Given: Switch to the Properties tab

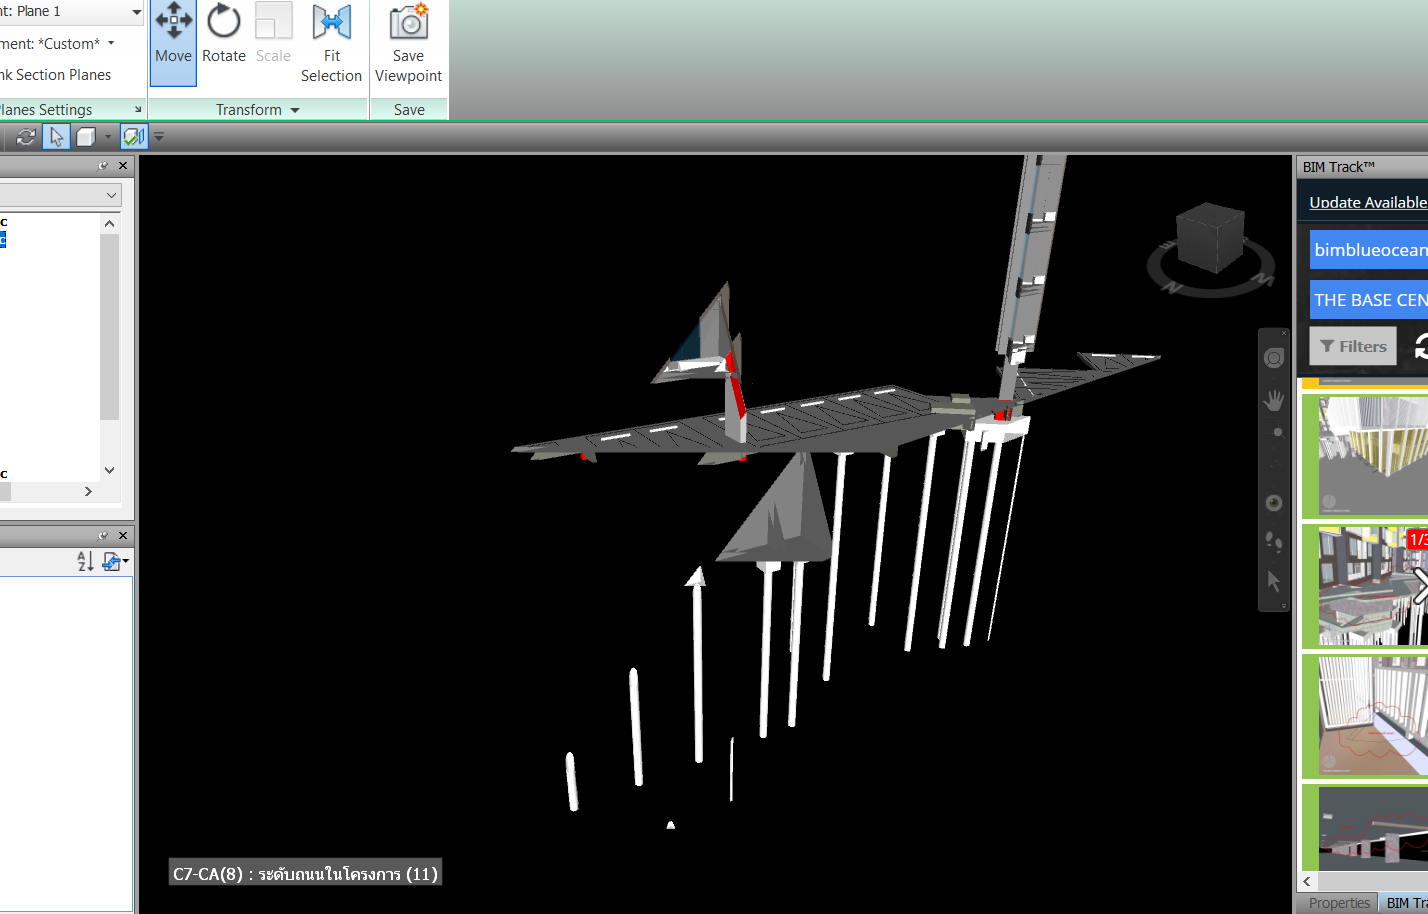Looking at the screenshot, I should coord(1338,902).
